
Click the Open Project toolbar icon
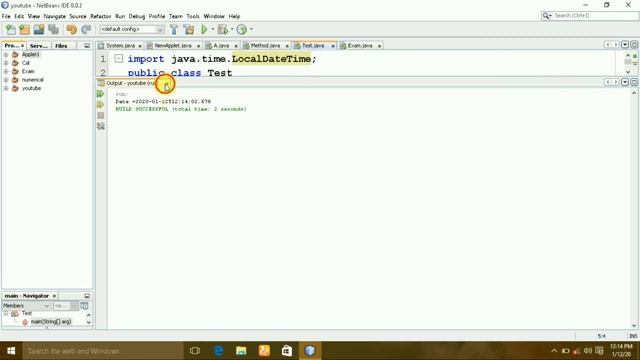pyautogui.click(x=39, y=29)
